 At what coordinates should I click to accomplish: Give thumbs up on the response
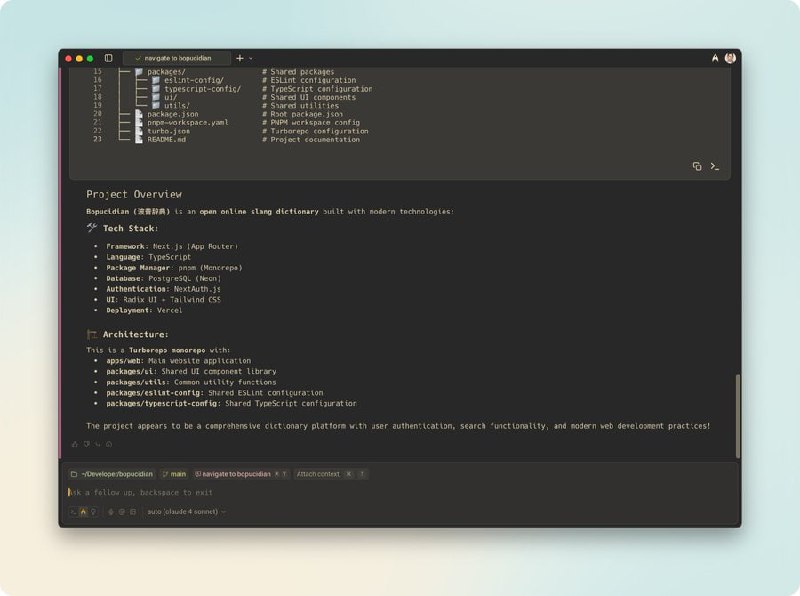pos(75,444)
